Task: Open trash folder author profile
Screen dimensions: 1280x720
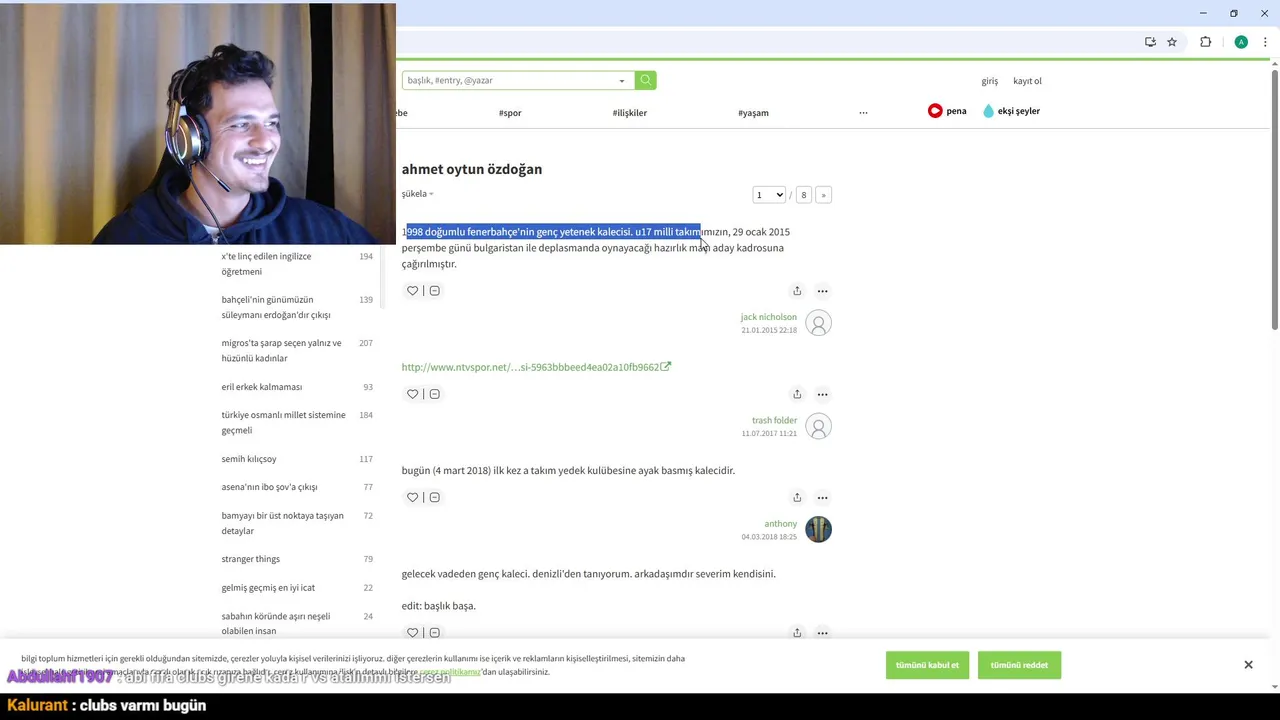Action: (x=774, y=420)
